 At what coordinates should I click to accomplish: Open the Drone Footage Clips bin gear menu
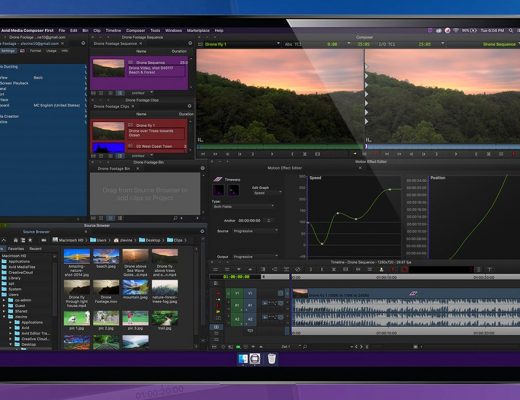(x=189, y=106)
